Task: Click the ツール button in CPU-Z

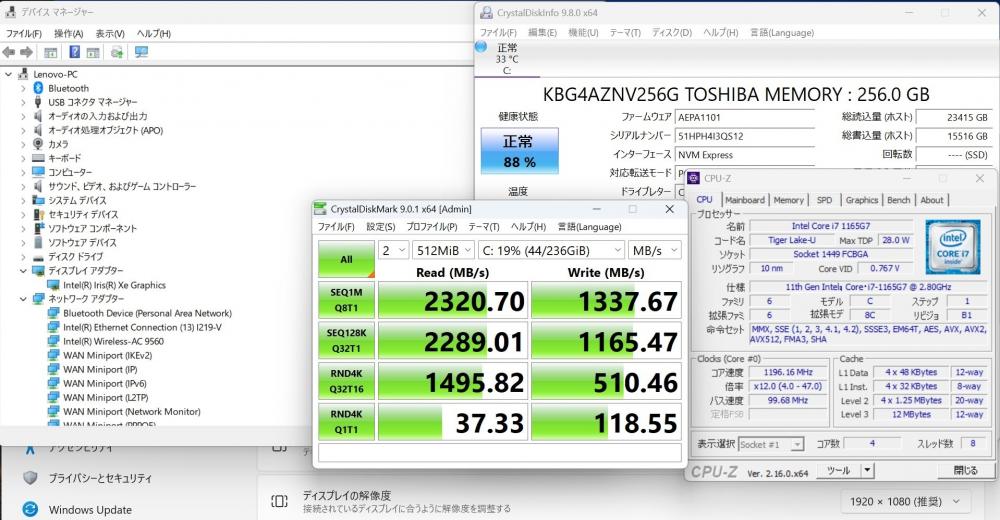Action: (838, 470)
